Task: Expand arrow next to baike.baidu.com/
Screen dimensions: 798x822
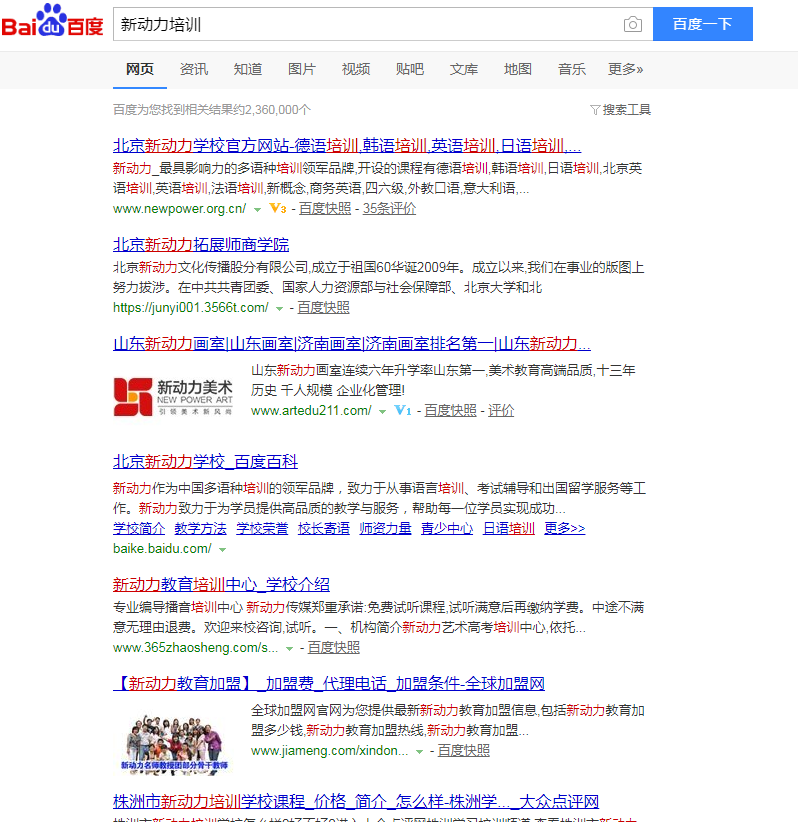Action: point(222,550)
